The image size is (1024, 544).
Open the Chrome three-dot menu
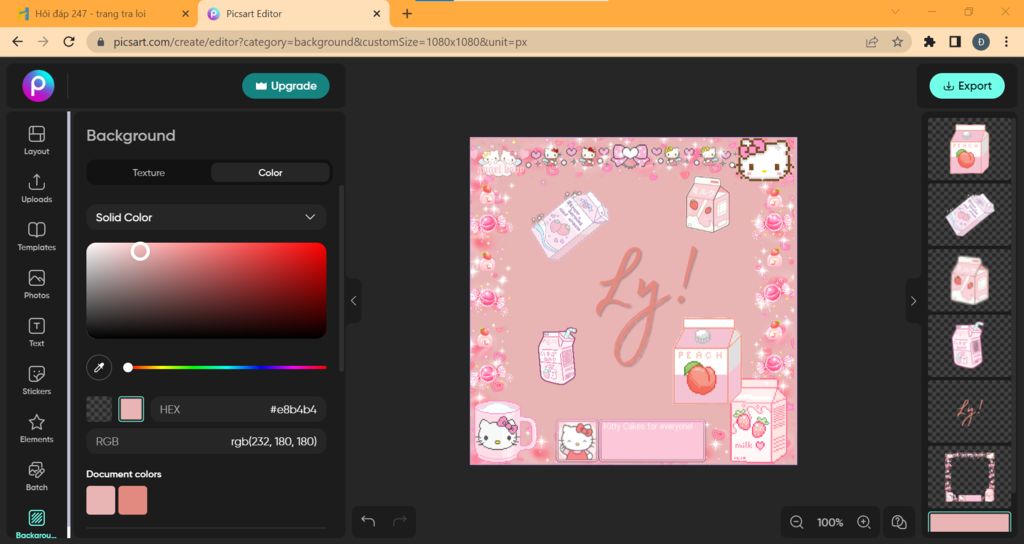click(x=1006, y=42)
